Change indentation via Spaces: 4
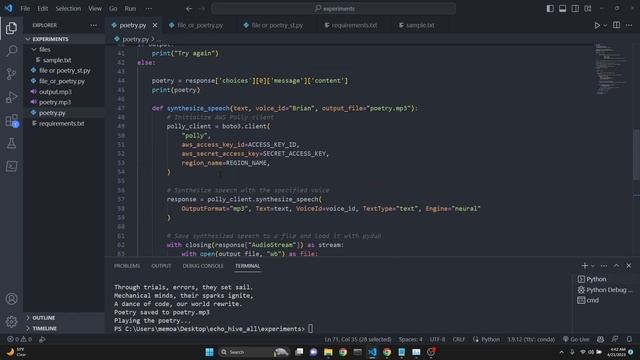The width and height of the screenshot is (640, 360). click(x=411, y=339)
